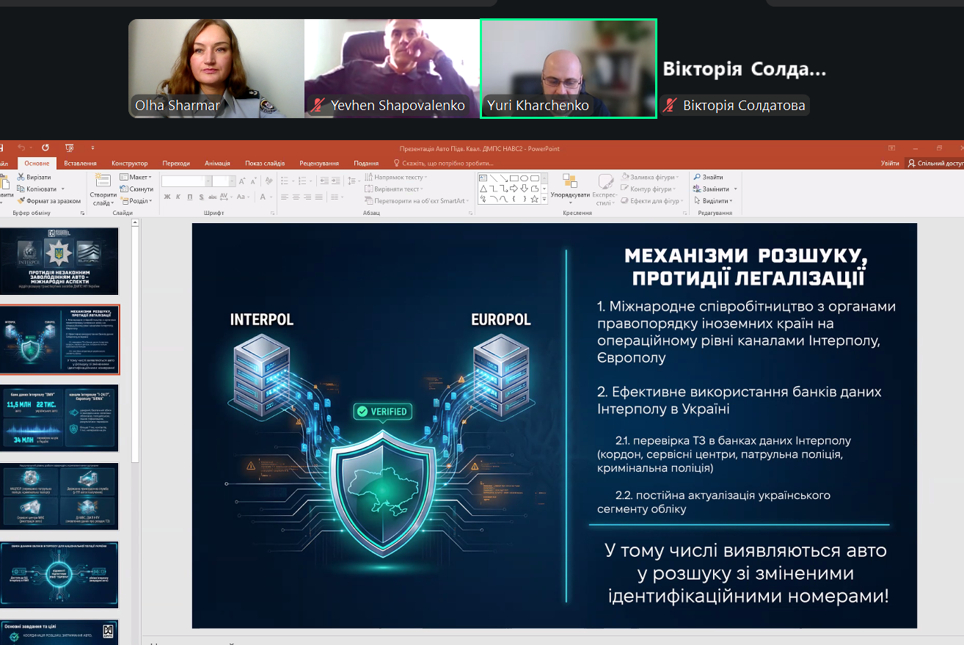Image resolution: width=964 pixels, height=645 pixels.
Task: Click the Numbering list icon
Action: [303, 181]
